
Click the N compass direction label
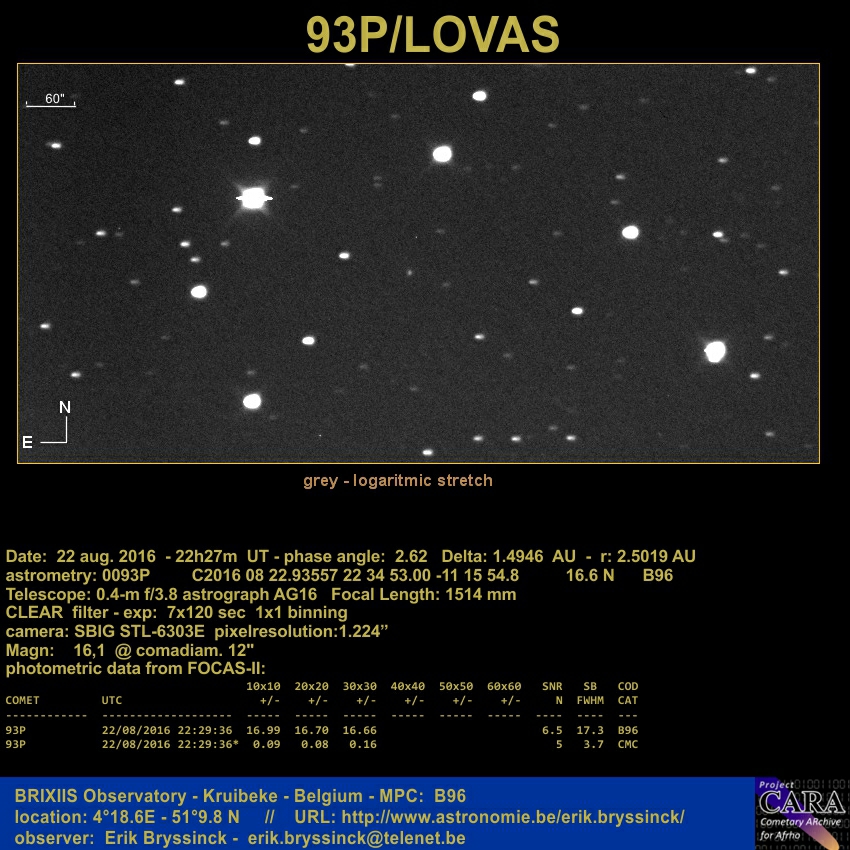tap(65, 407)
